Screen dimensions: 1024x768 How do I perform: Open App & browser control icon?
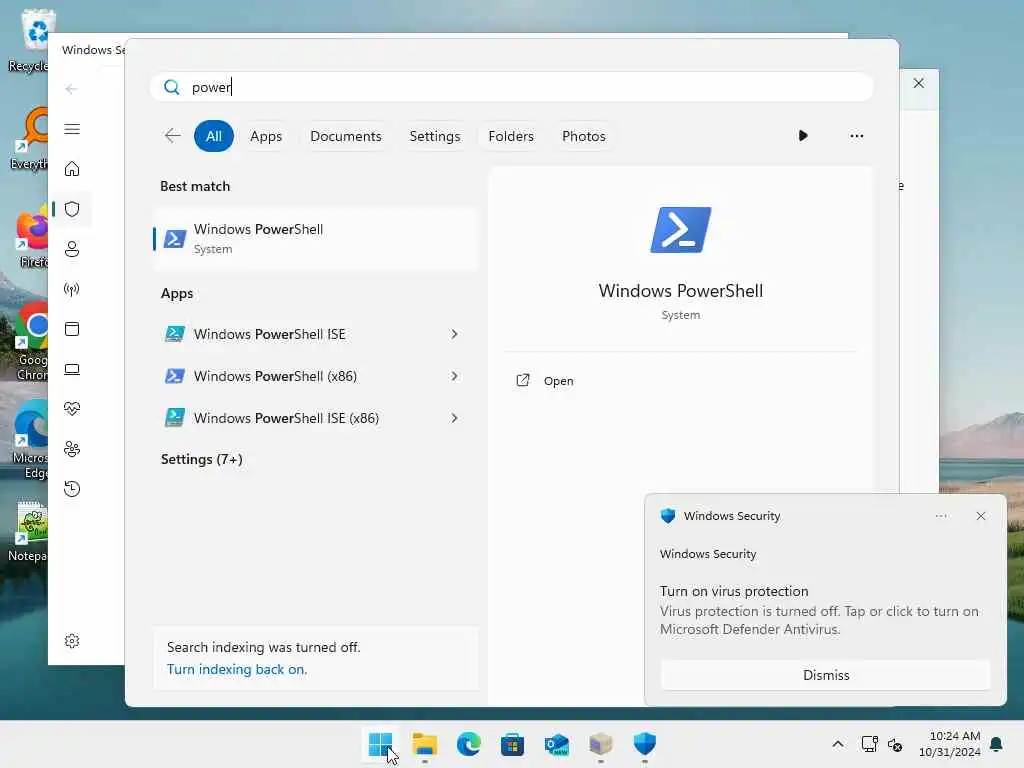(x=72, y=329)
